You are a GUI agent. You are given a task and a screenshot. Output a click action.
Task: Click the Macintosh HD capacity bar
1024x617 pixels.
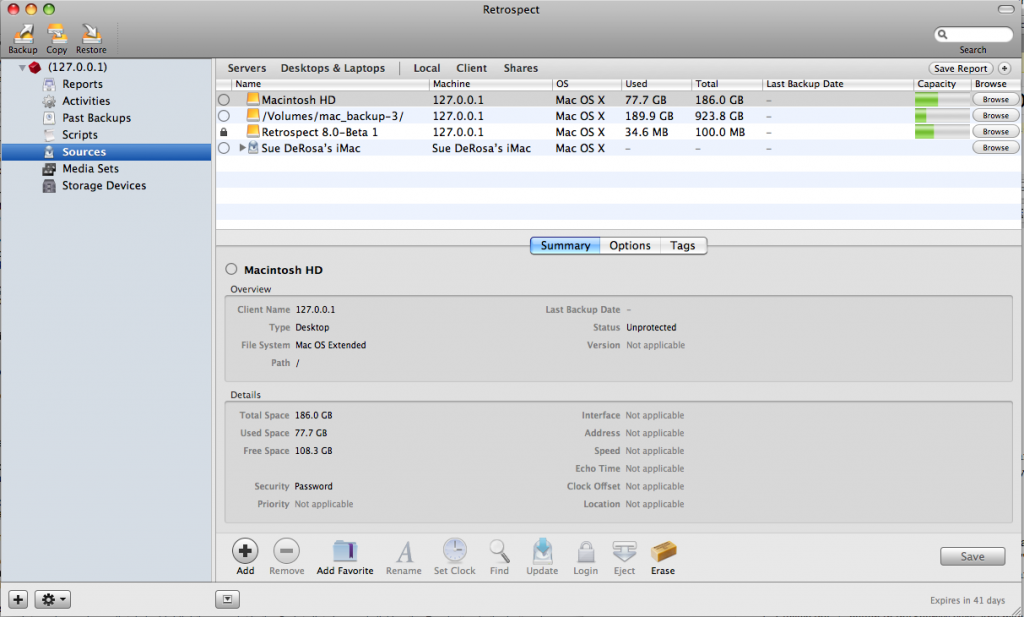click(942, 100)
